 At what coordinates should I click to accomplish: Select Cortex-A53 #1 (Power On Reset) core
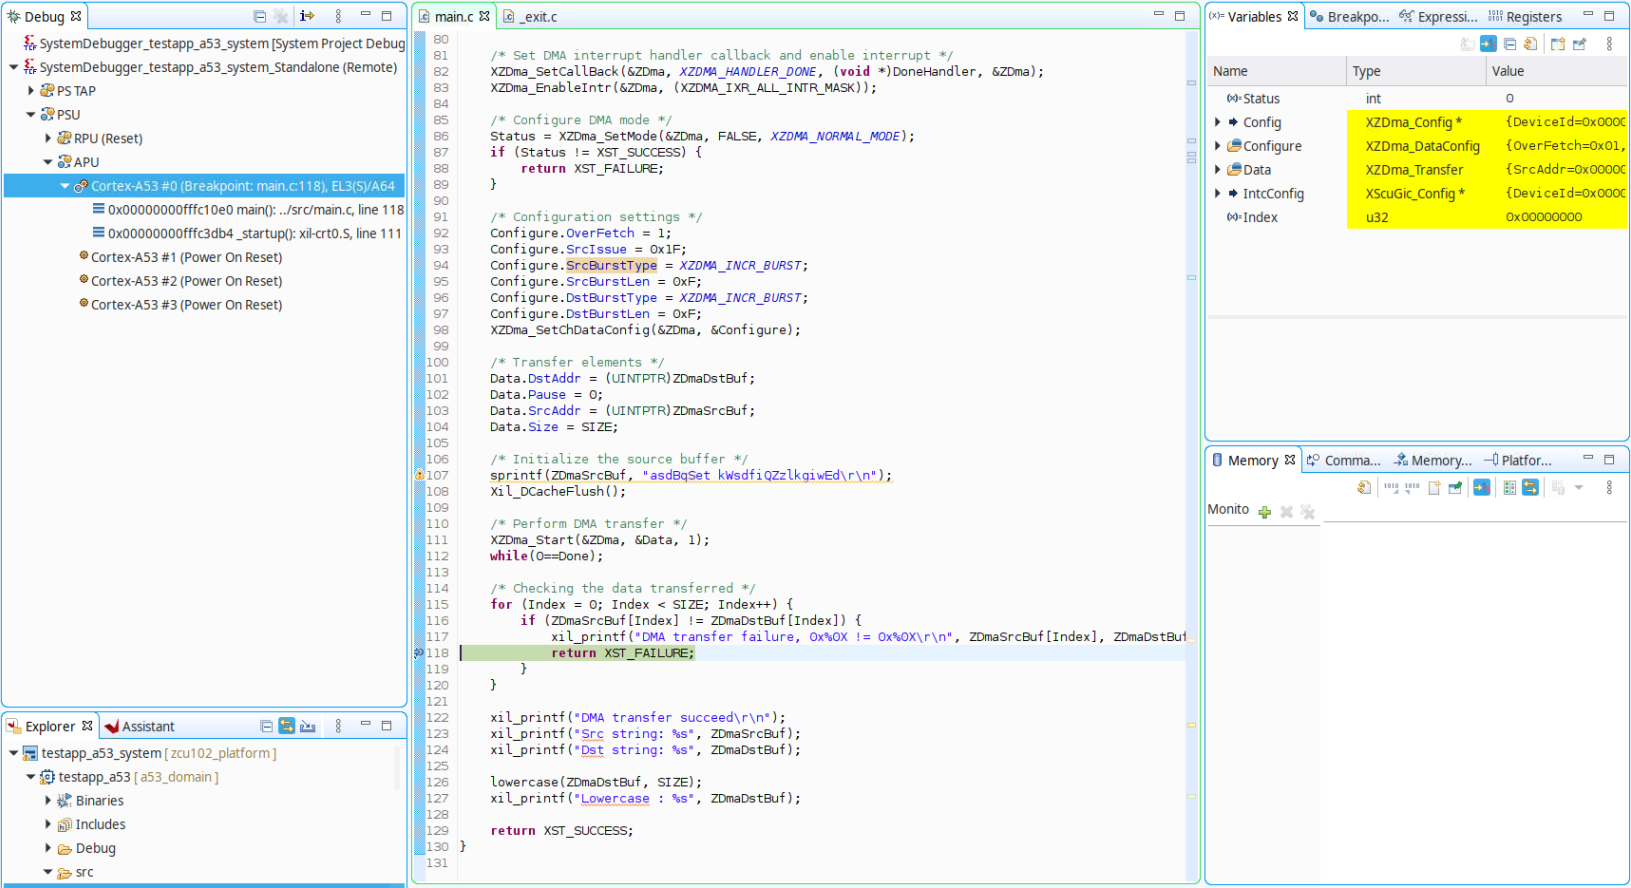(x=186, y=257)
